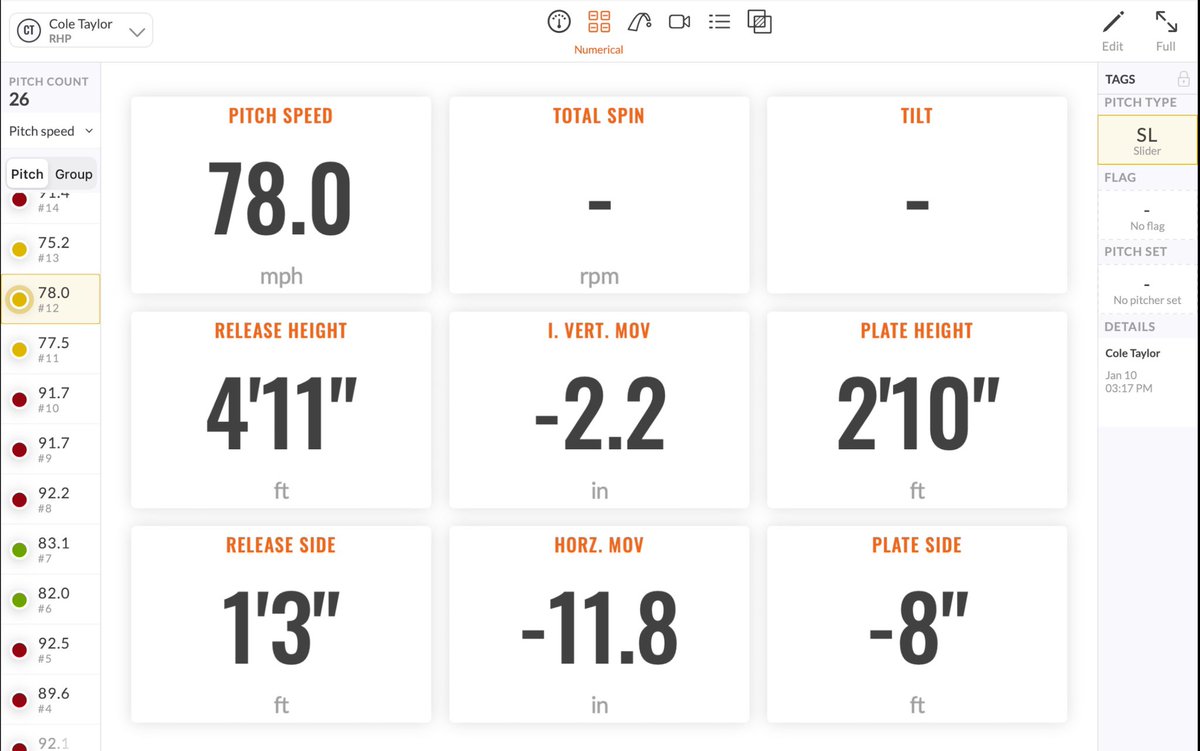The image size is (1200, 751).
Task: Select pitch #8 at 92.2 mph
Action: (50, 499)
